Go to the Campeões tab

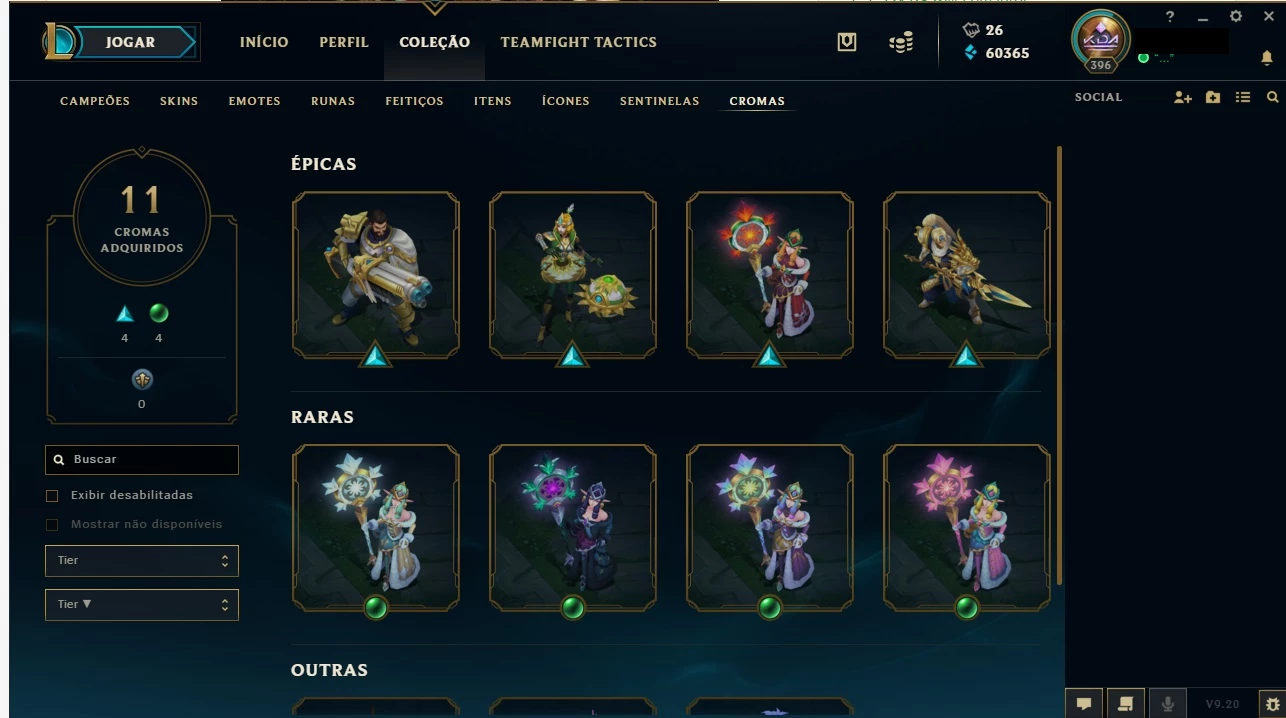(x=95, y=101)
